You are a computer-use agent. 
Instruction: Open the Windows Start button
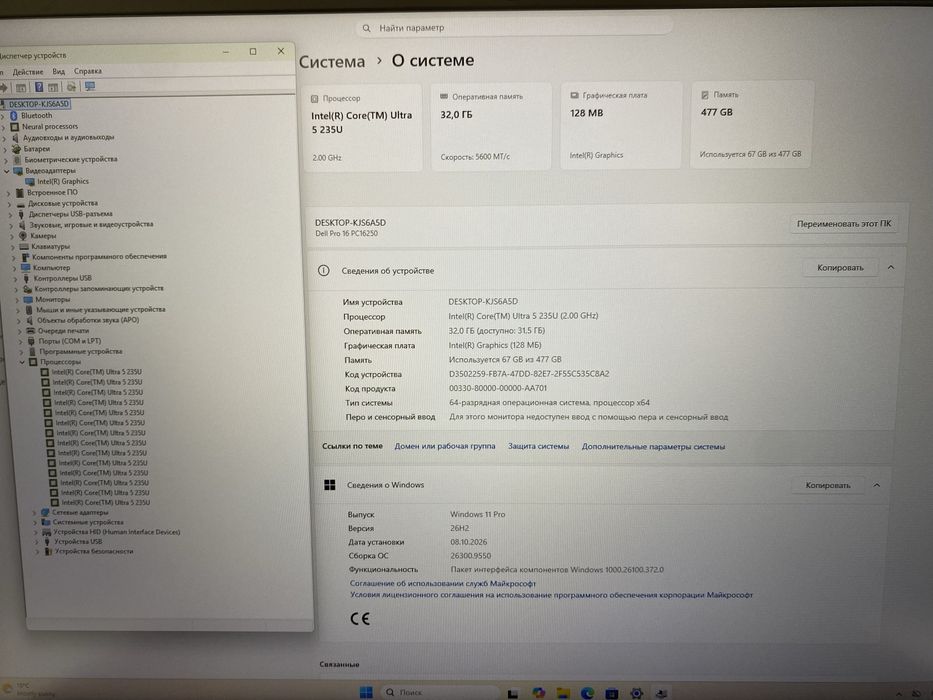pyautogui.click(x=366, y=692)
